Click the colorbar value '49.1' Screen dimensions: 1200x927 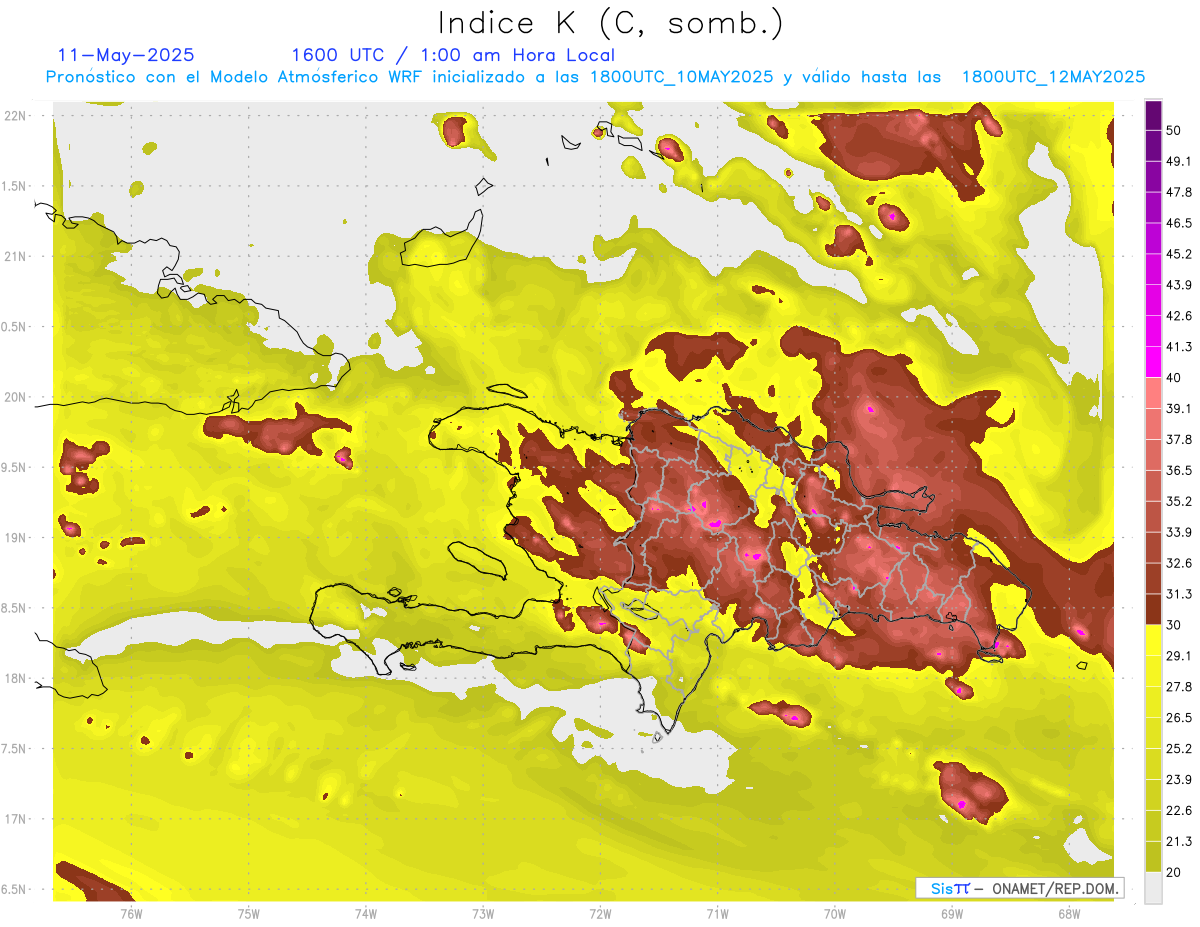(x=1180, y=161)
